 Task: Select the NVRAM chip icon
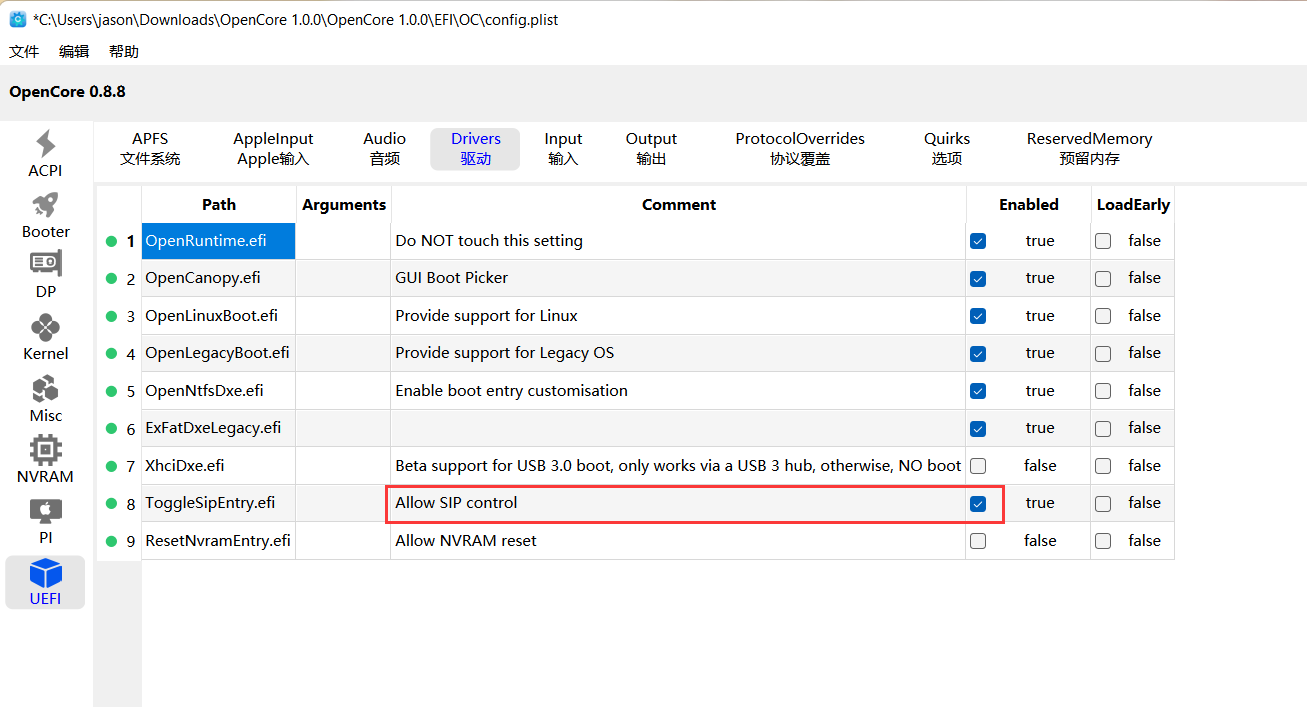click(x=45, y=449)
